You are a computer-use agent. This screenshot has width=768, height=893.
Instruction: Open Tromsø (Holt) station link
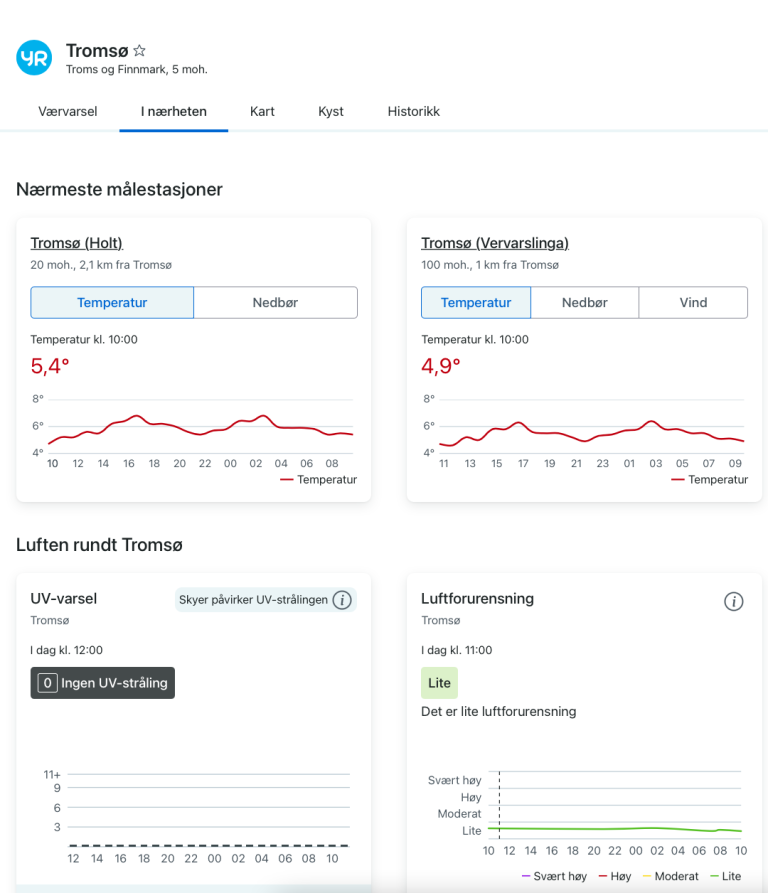point(77,243)
